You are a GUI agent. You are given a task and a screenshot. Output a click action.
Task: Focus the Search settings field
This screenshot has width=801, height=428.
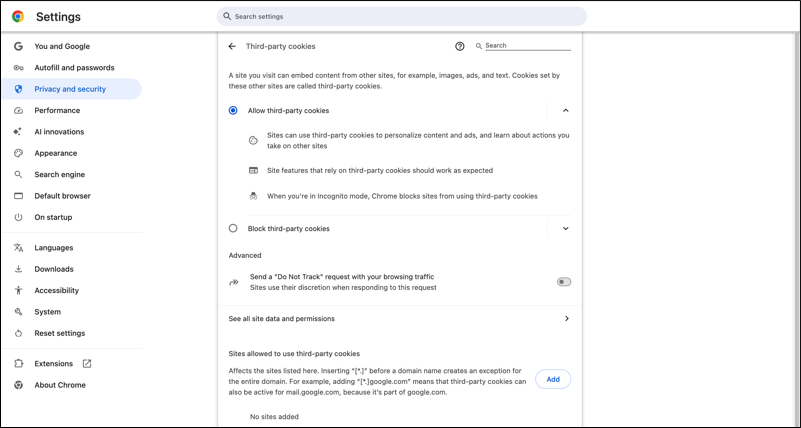click(402, 16)
